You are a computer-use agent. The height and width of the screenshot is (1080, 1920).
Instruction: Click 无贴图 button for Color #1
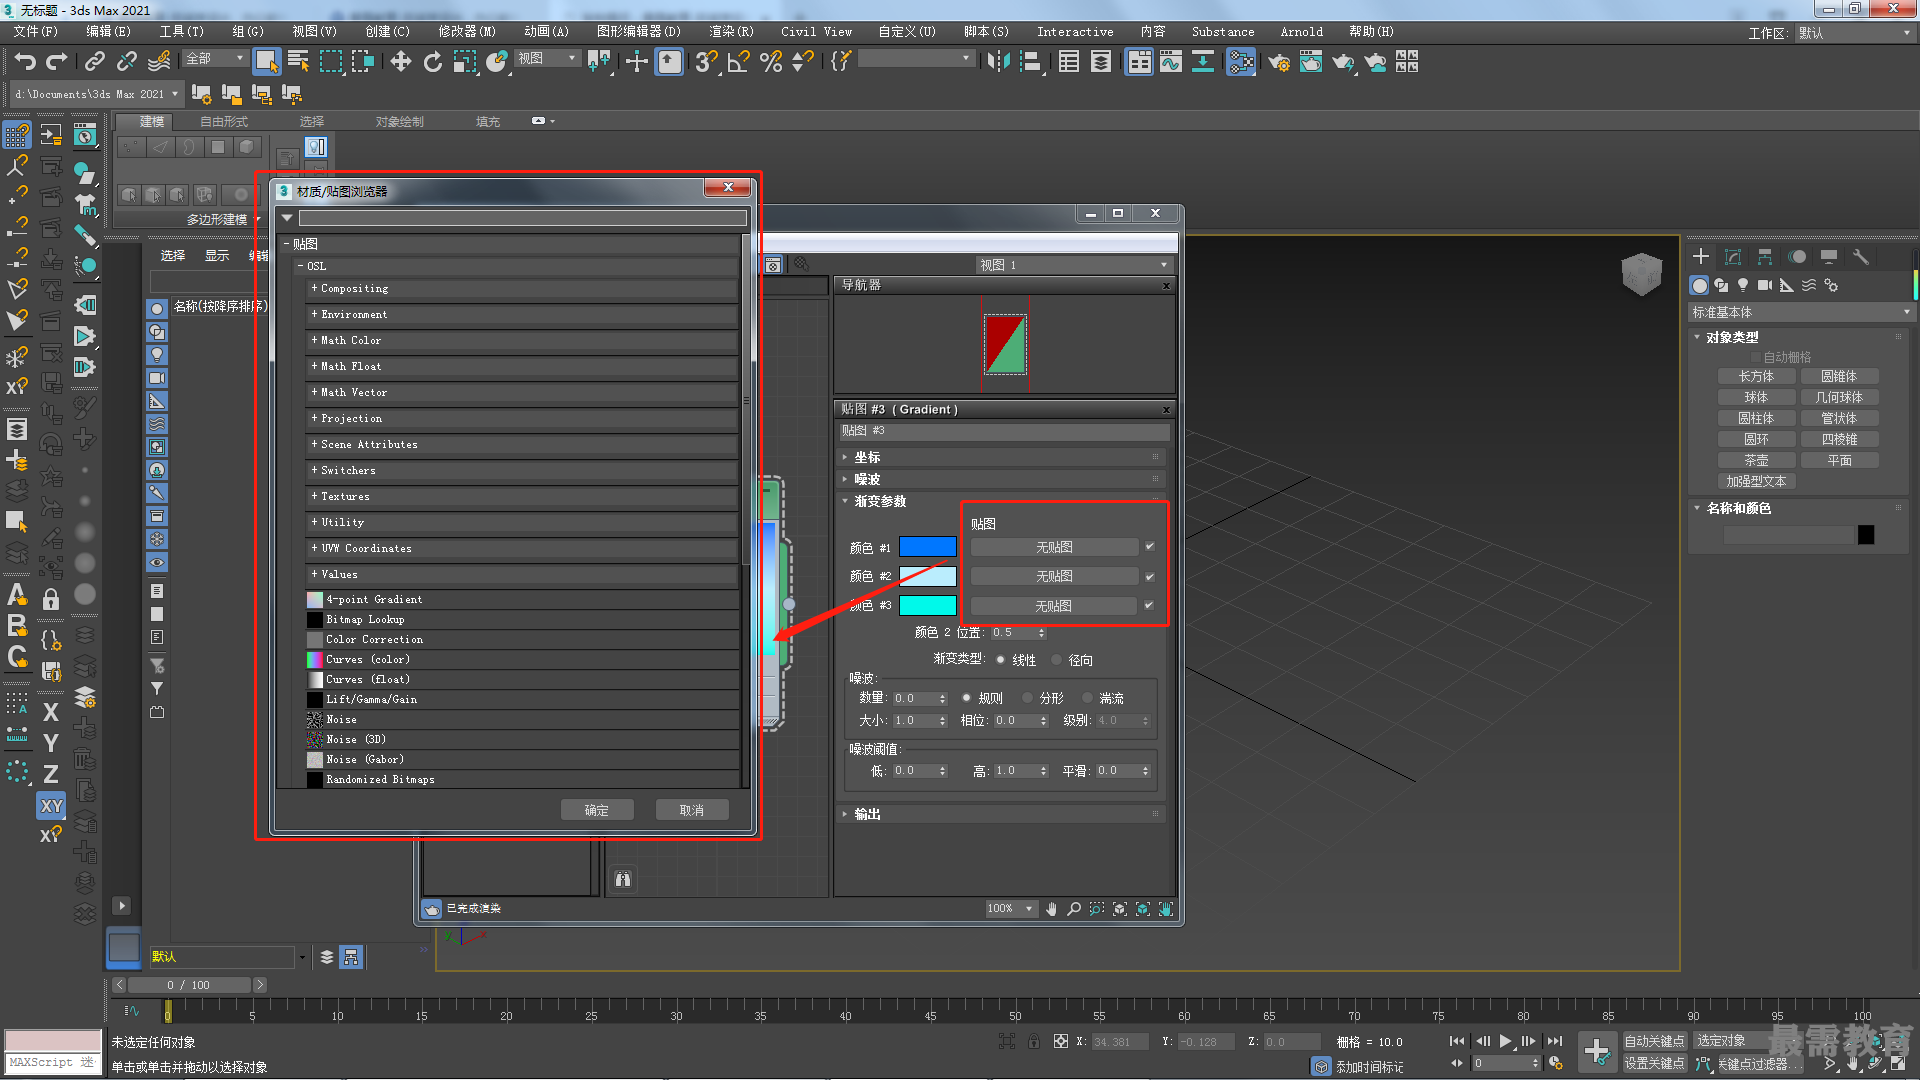[1054, 547]
